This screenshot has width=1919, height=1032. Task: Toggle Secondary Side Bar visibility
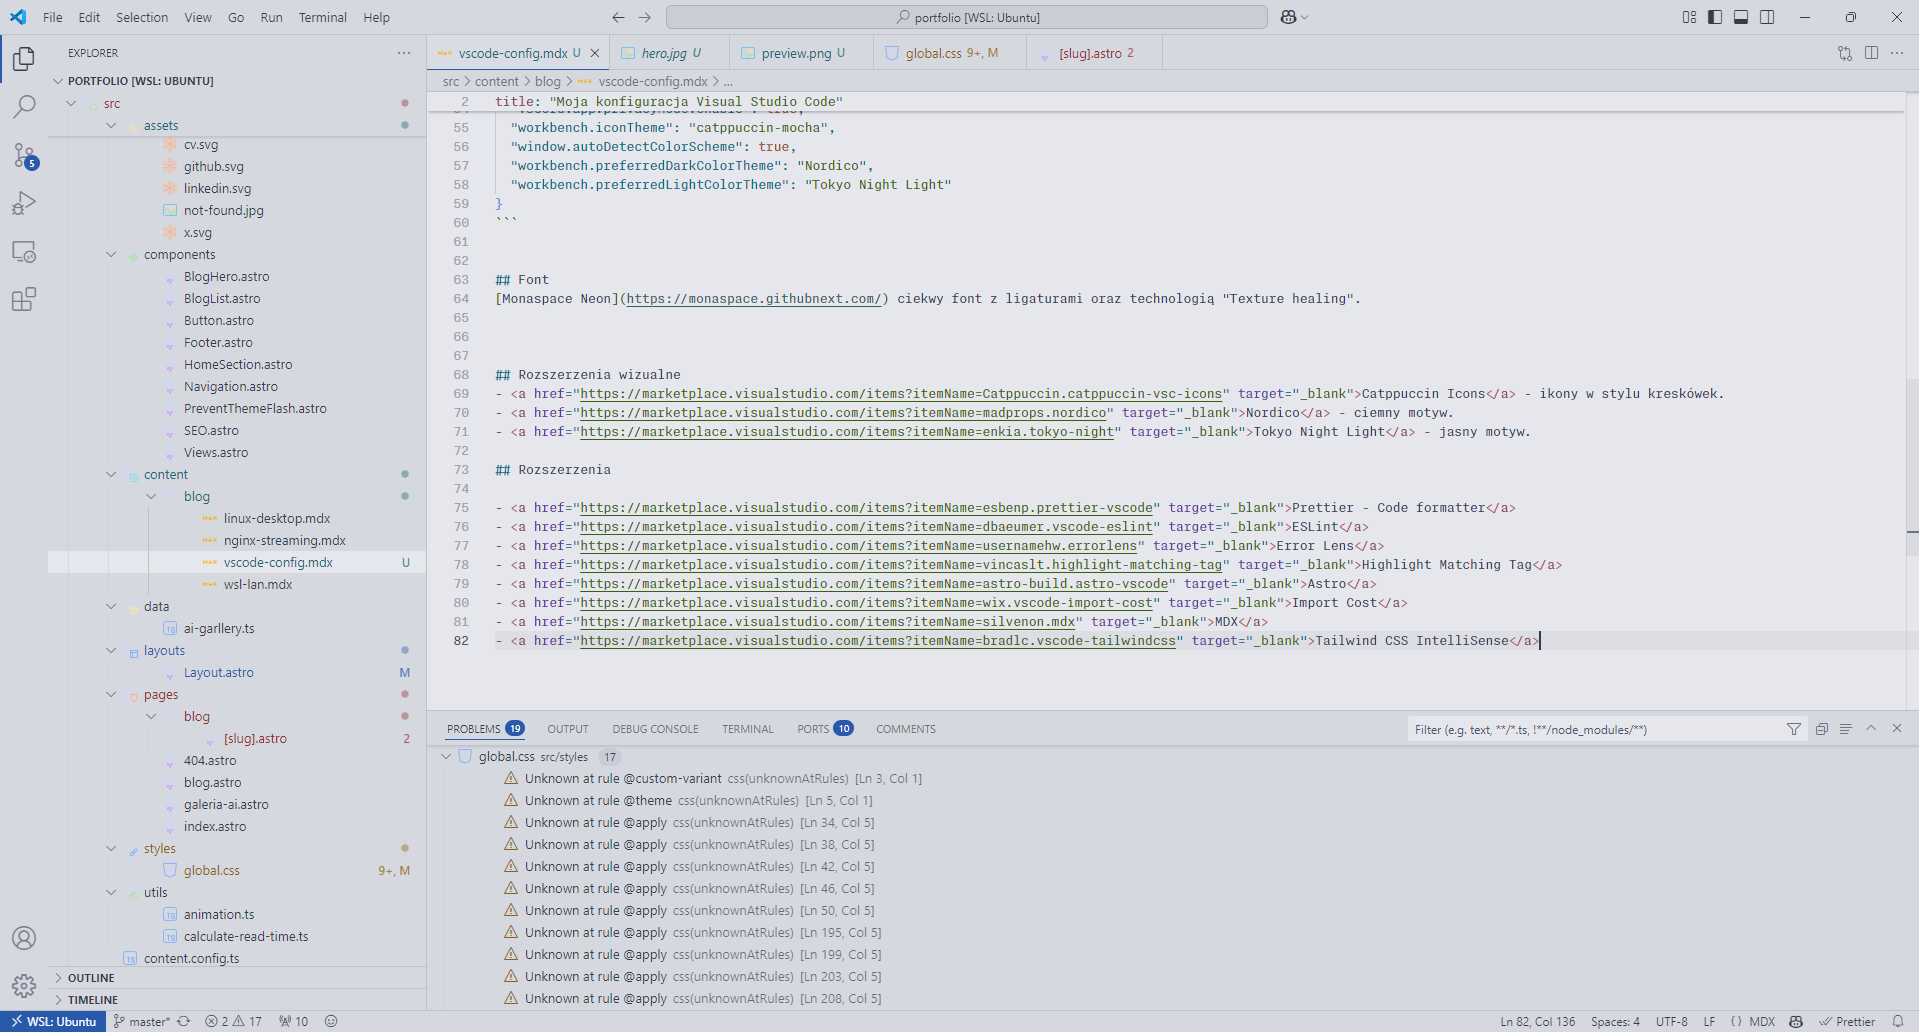point(1767,17)
